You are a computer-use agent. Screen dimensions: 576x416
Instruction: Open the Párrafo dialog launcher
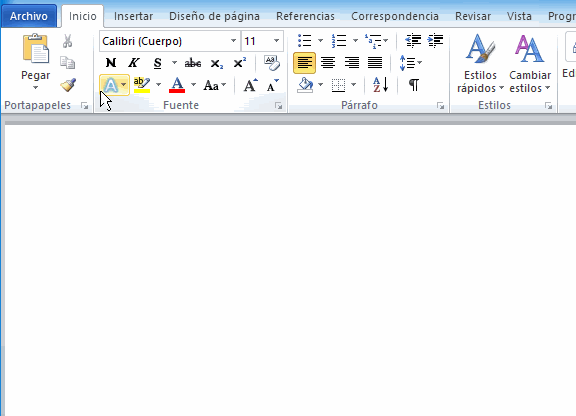440,106
